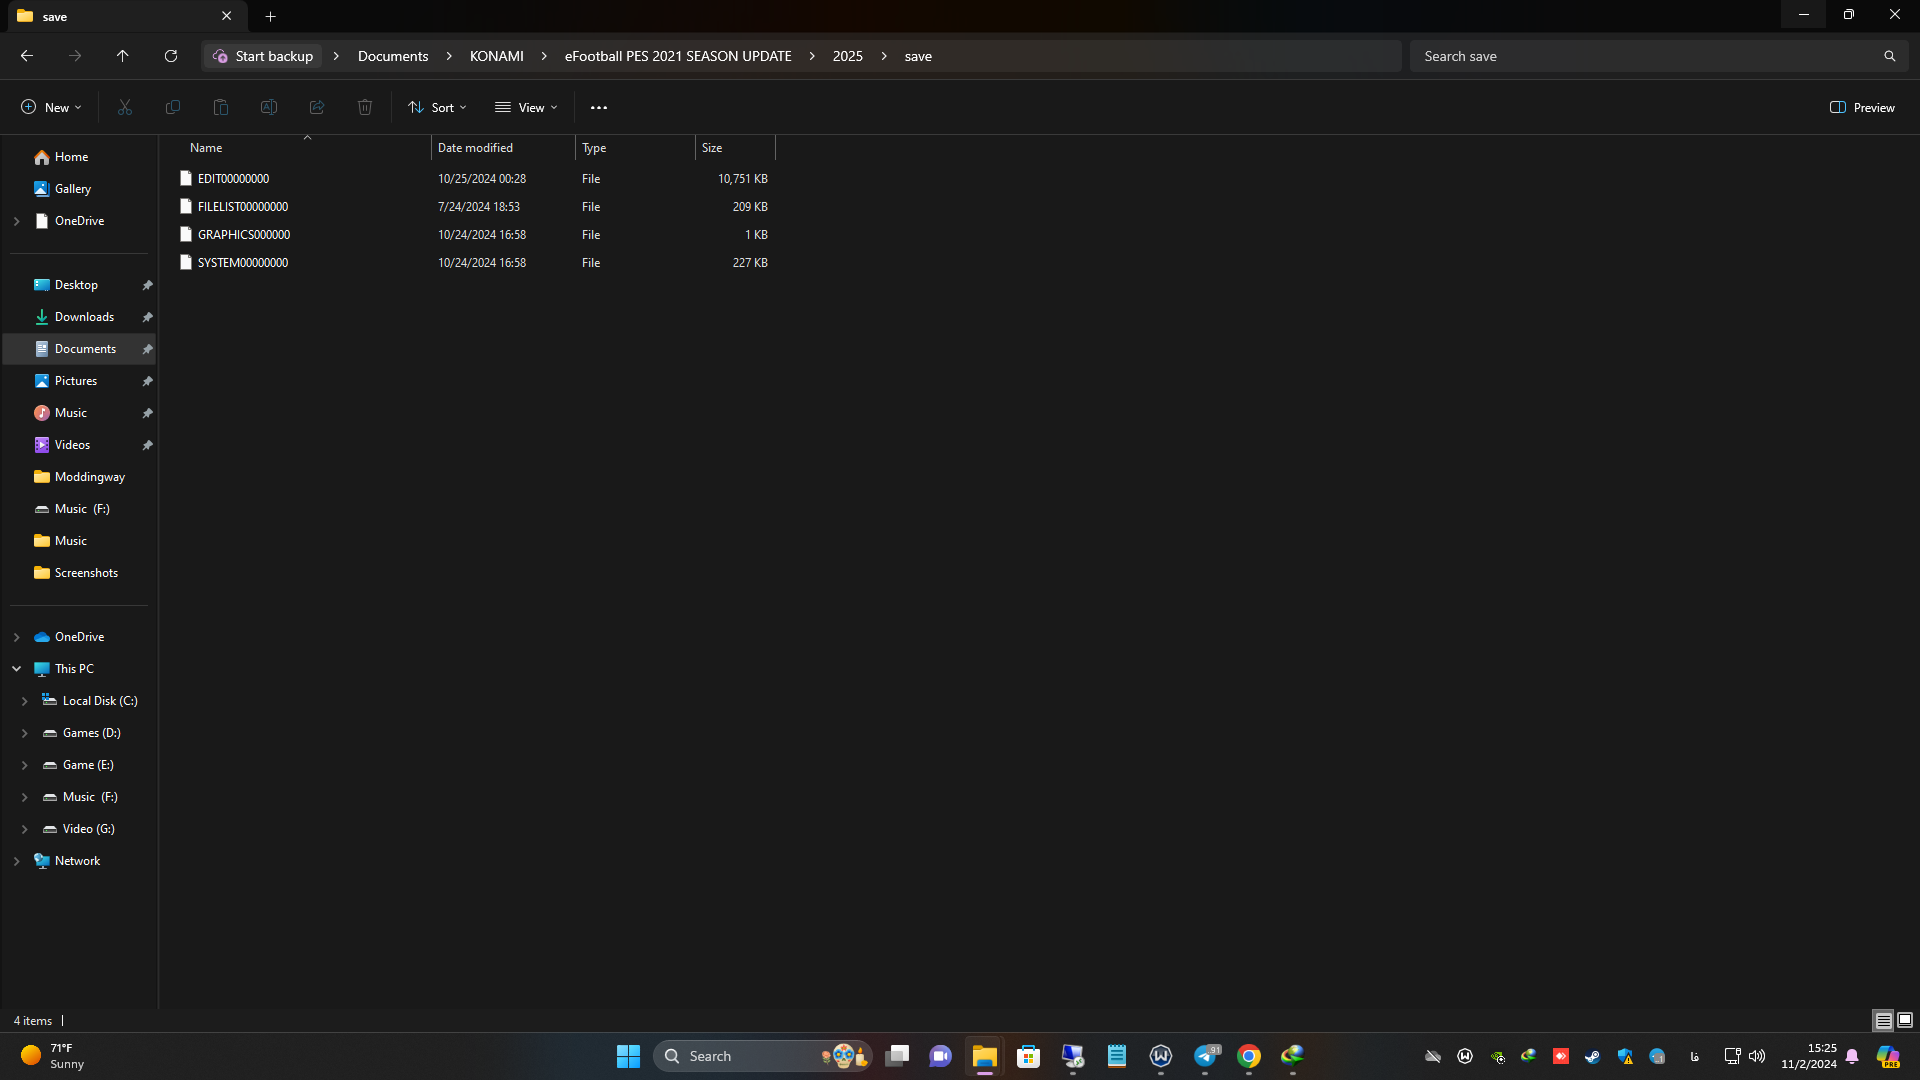This screenshot has width=1920, height=1080.
Task: Click the Refresh icon in navigation bar
Action: coord(171,56)
